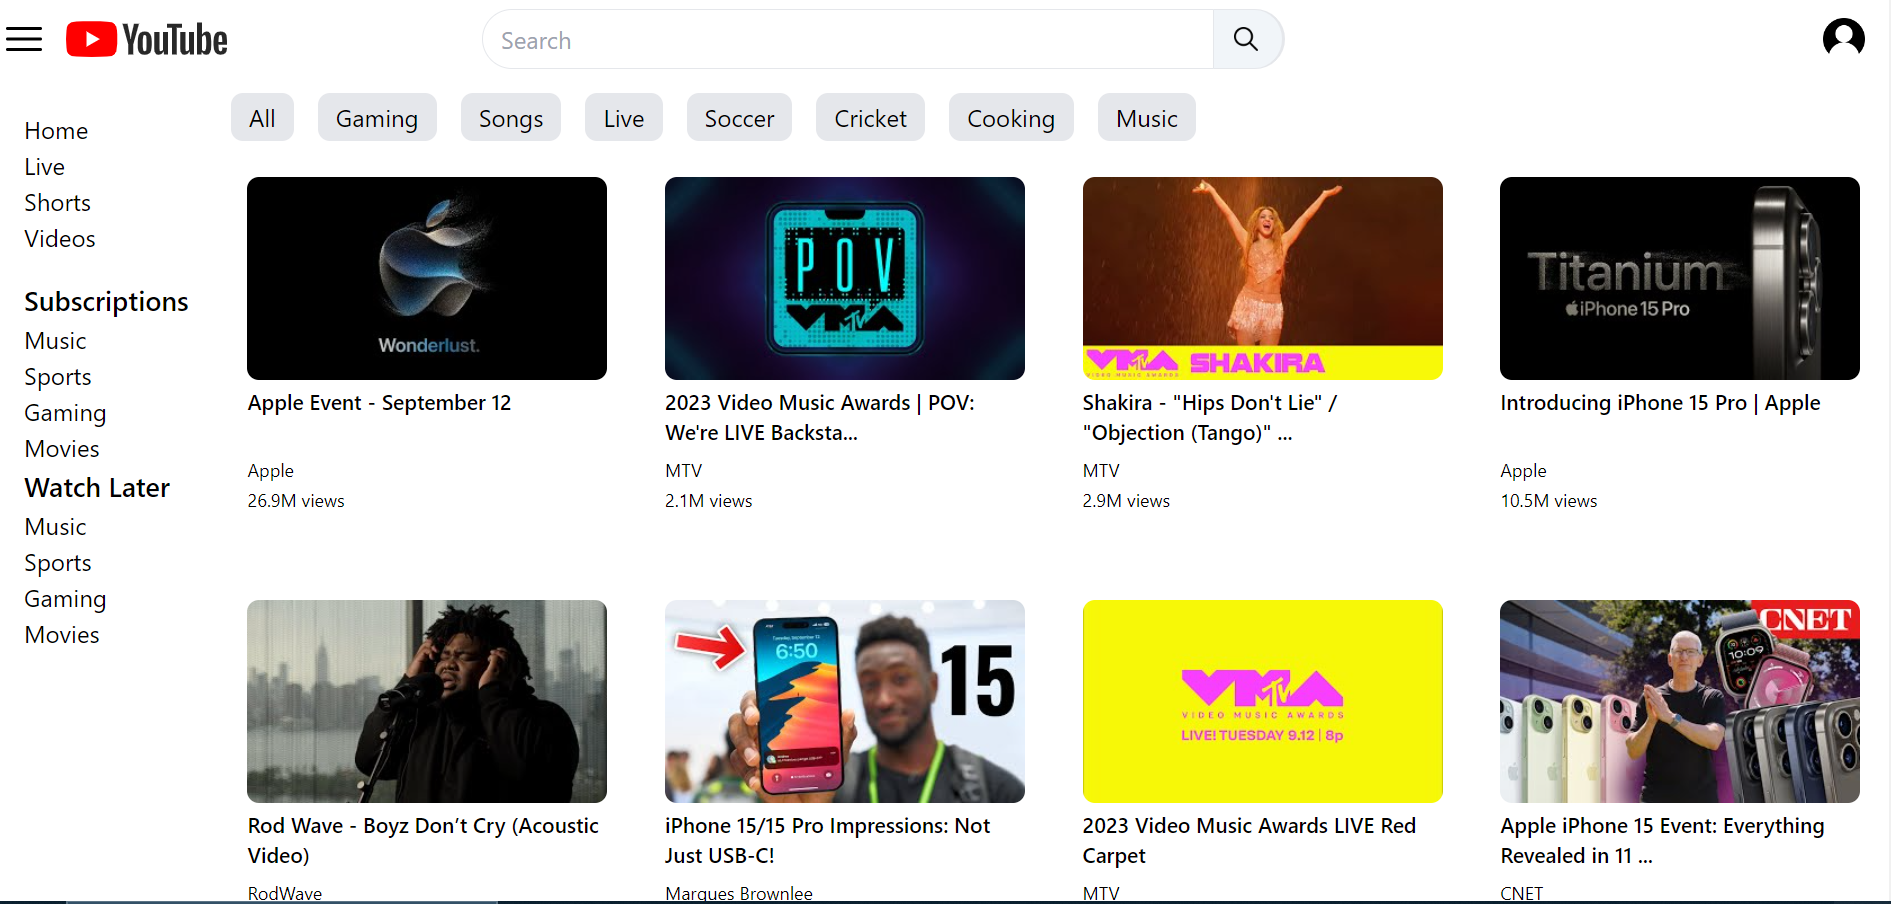Open title 'Apple iPhone 15 Event: Everything Revealed'

pos(1662,841)
